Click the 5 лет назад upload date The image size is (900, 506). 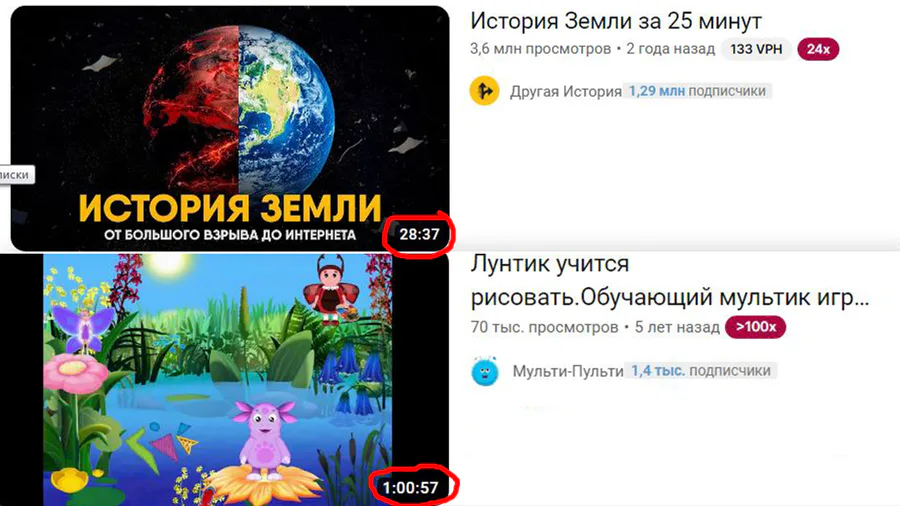click(677, 328)
